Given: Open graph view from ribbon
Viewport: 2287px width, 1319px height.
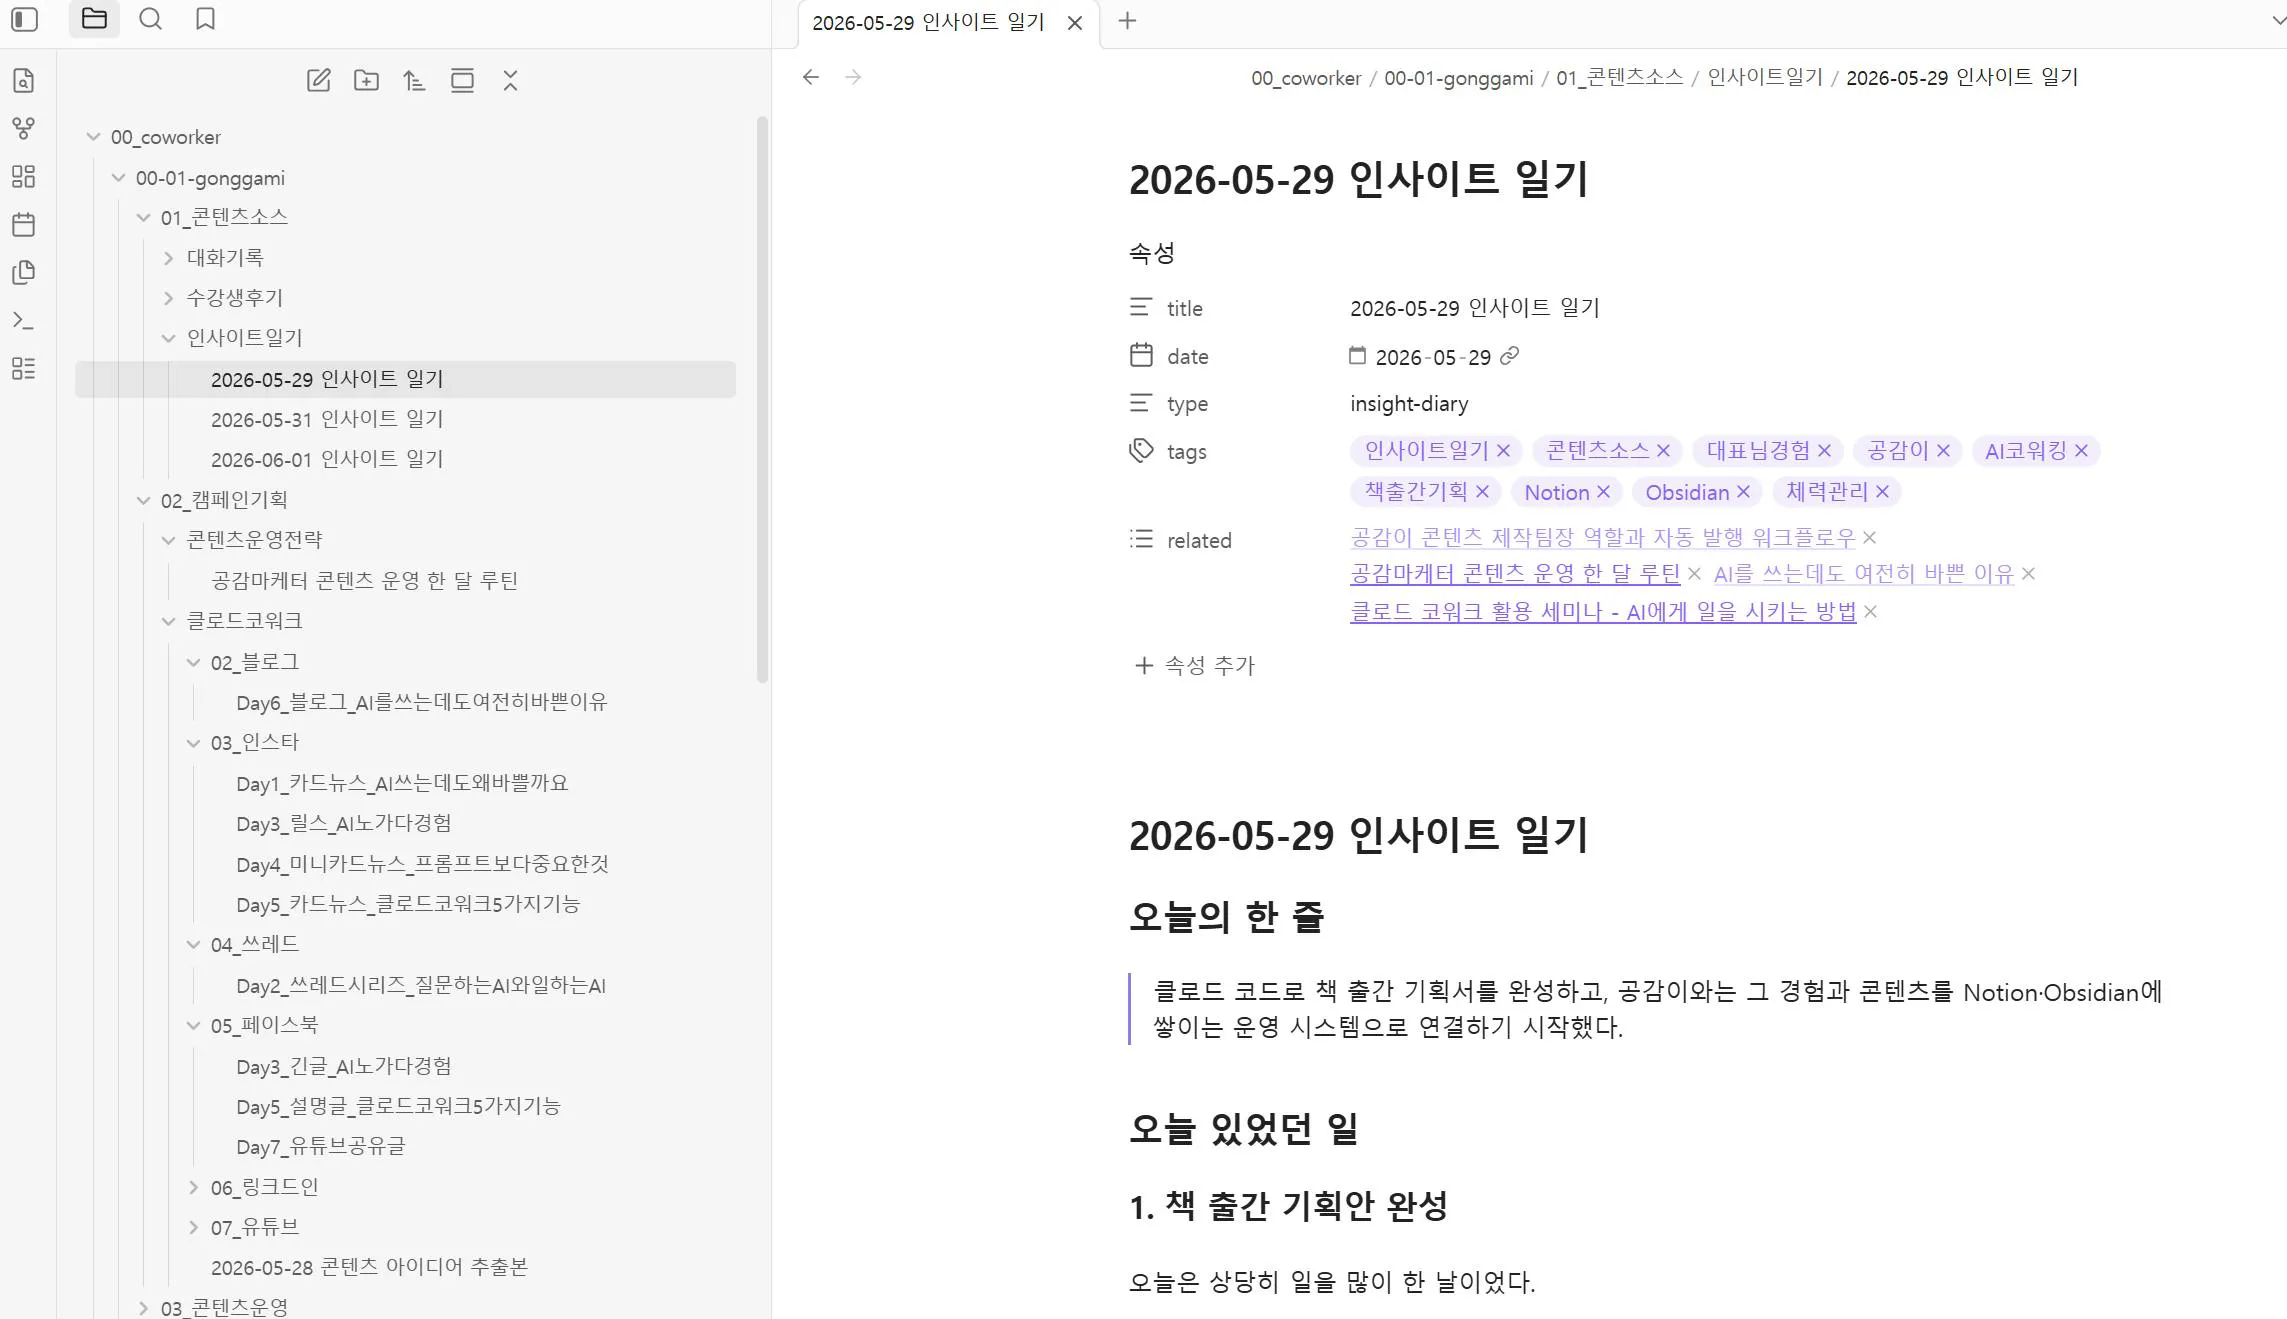Looking at the screenshot, I should [24, 129].
